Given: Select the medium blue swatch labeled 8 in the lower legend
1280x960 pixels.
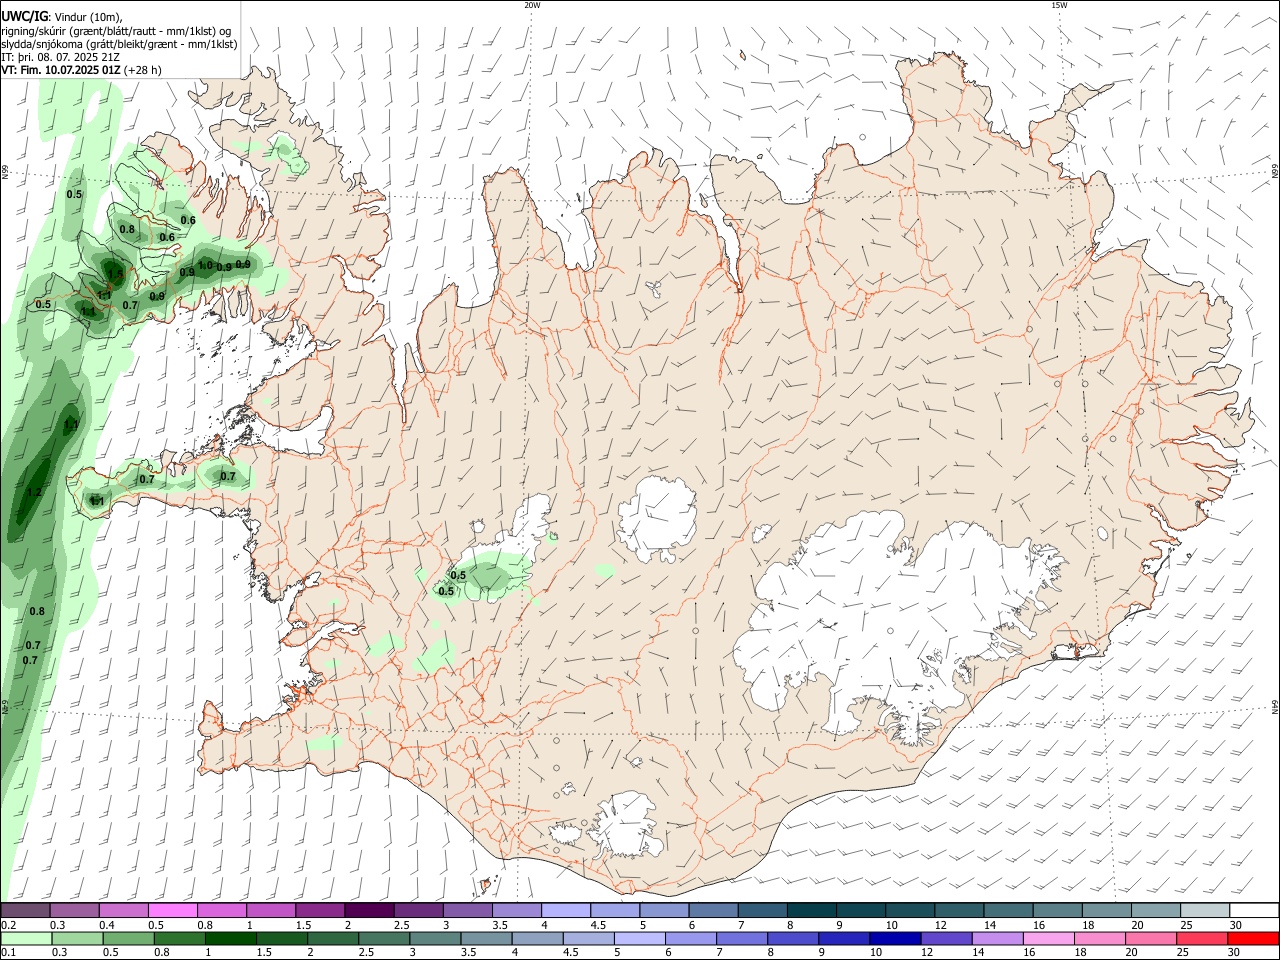Looking at the screenshot, I should (x=793, y=938).
